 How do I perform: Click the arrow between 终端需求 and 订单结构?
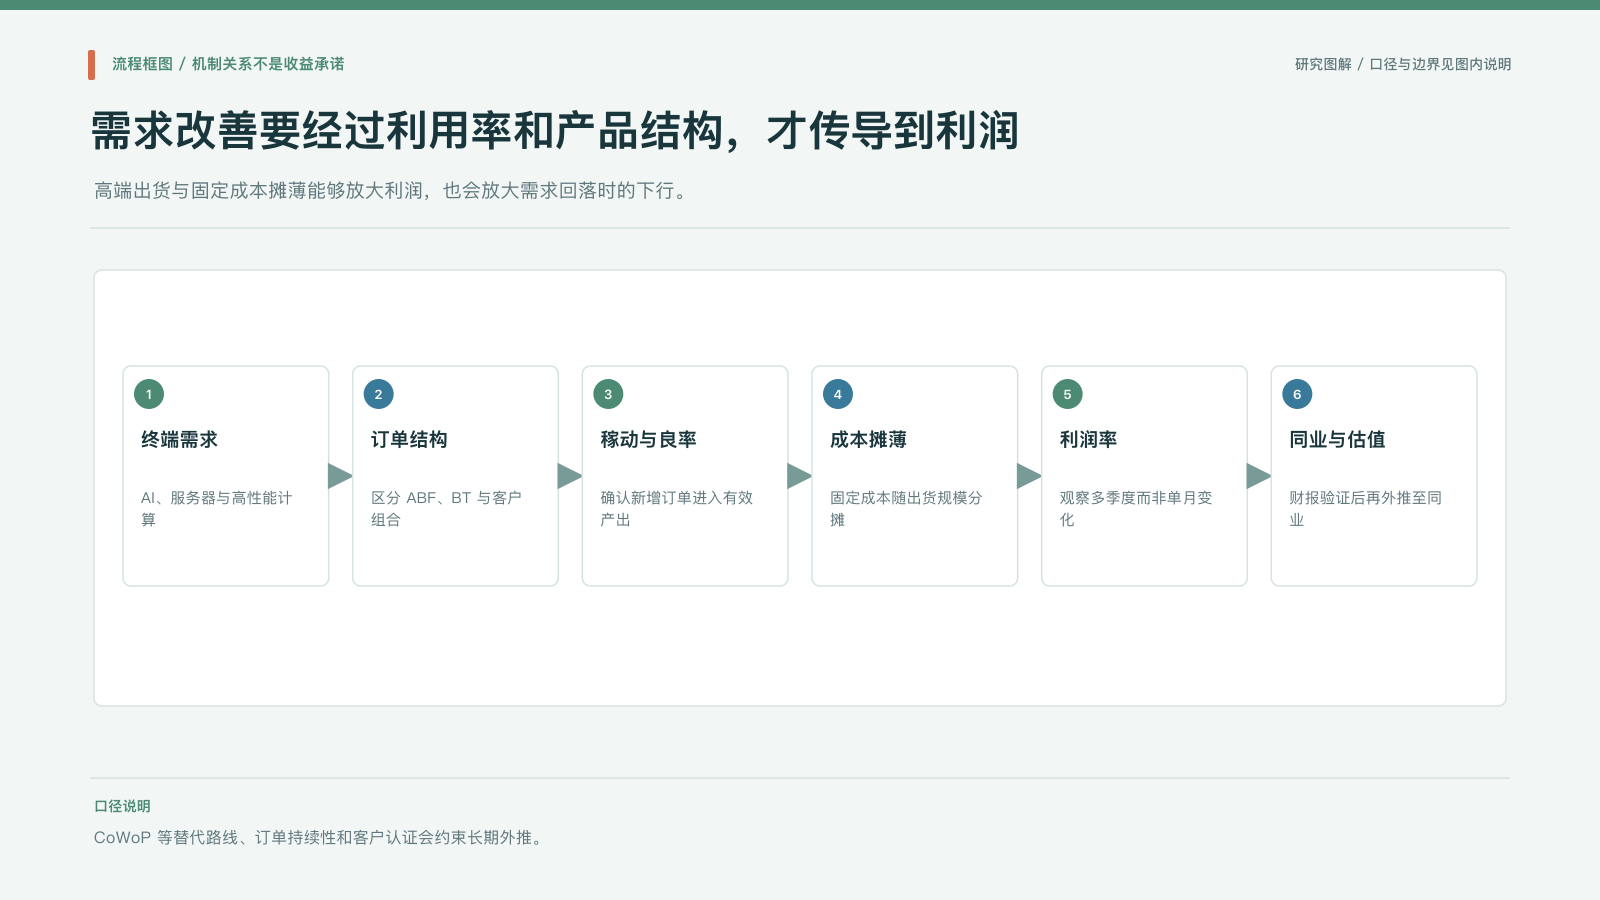pos(340,476)
